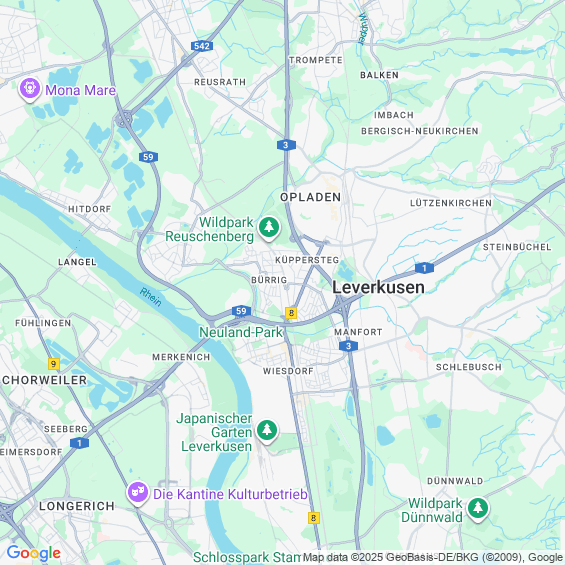The height and width of the screenshot is (565, 565).
Task: Click the Opladen district label
Action: (x=310, y=197)
